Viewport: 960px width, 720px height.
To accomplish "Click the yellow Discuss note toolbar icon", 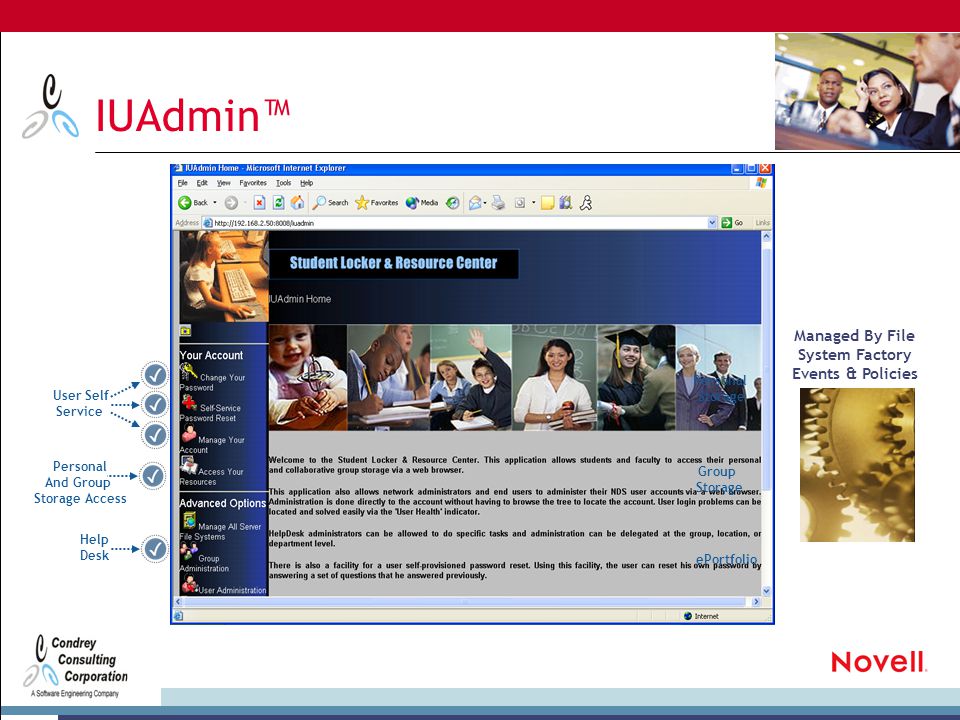I will coord(547,203).
